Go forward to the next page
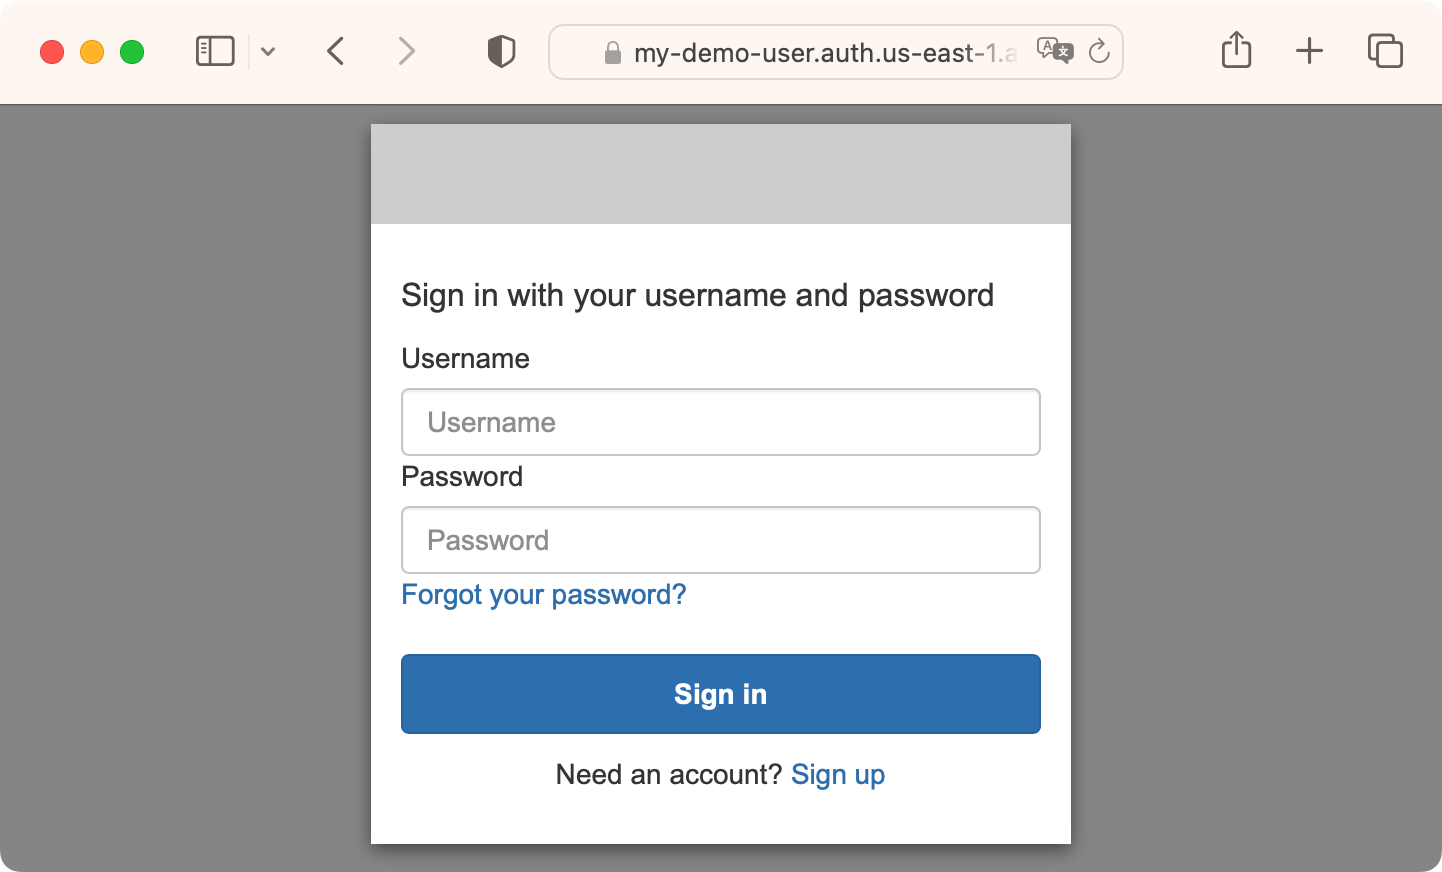 click(x=405, y=51)
